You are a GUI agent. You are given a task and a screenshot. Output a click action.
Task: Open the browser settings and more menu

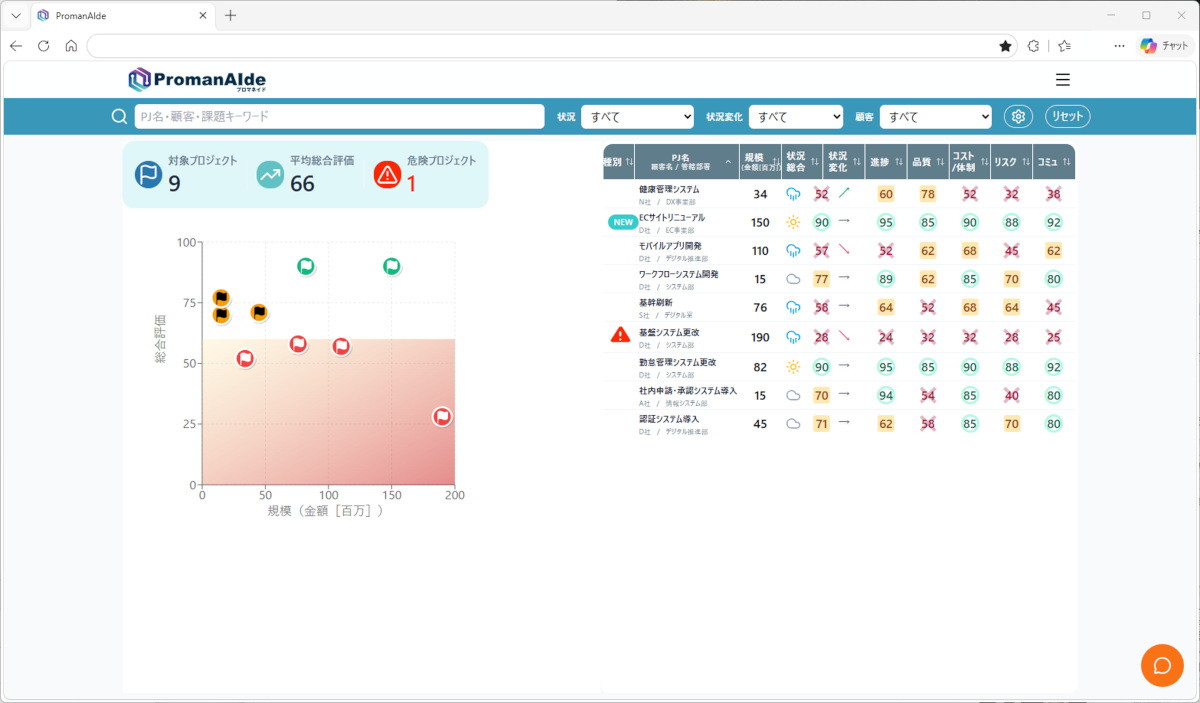tap(1119, 46)
